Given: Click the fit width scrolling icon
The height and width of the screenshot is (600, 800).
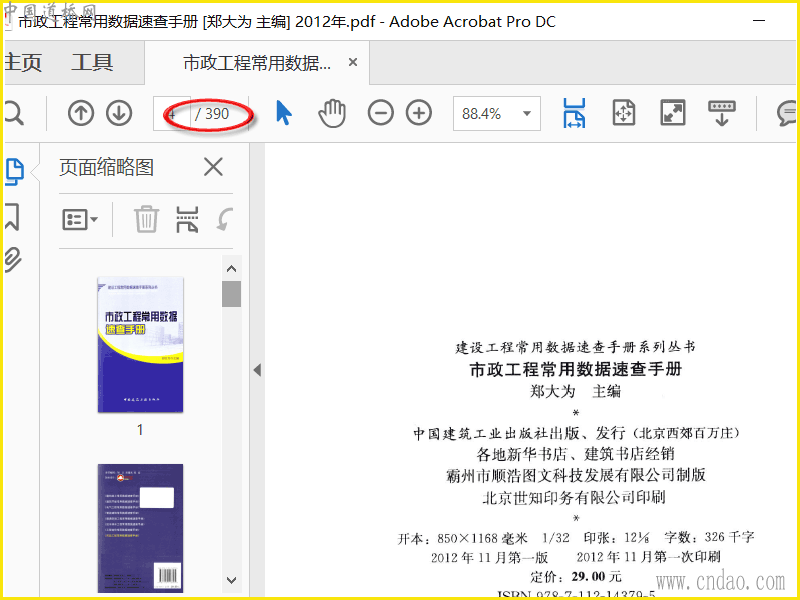Looking at the screenshot, I should pyautogui.click(x=574, y=113).
